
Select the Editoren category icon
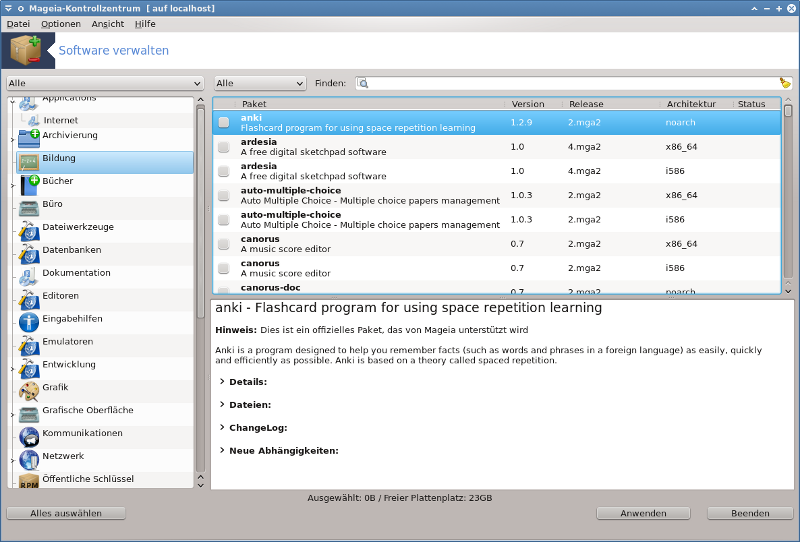(x=29, y=300)
